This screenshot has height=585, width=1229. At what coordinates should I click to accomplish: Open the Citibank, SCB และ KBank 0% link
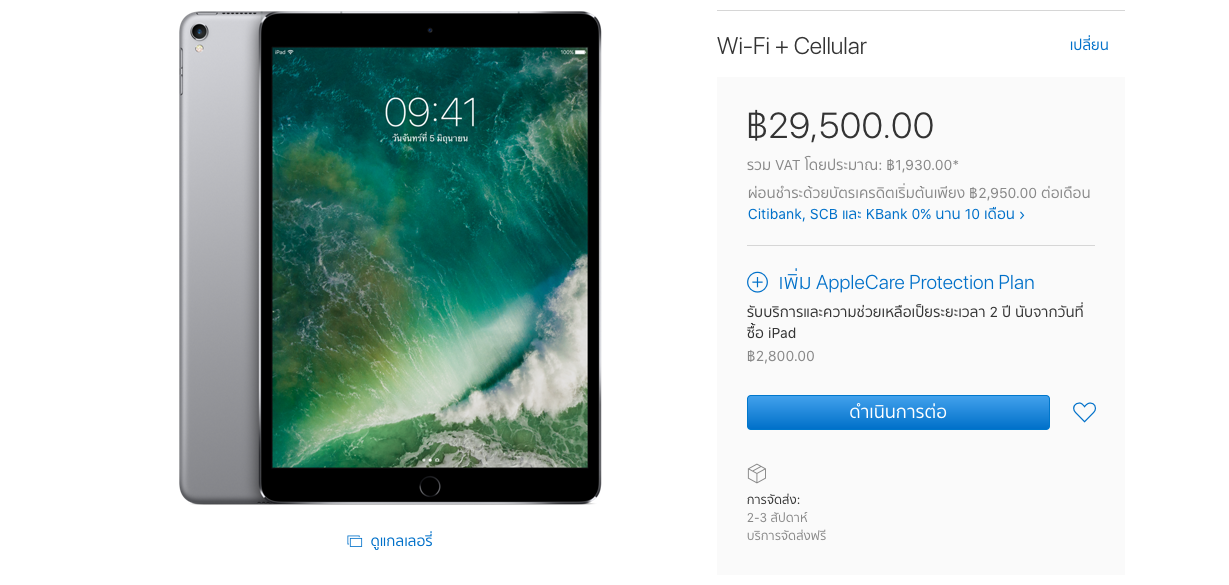click(886, 214)
